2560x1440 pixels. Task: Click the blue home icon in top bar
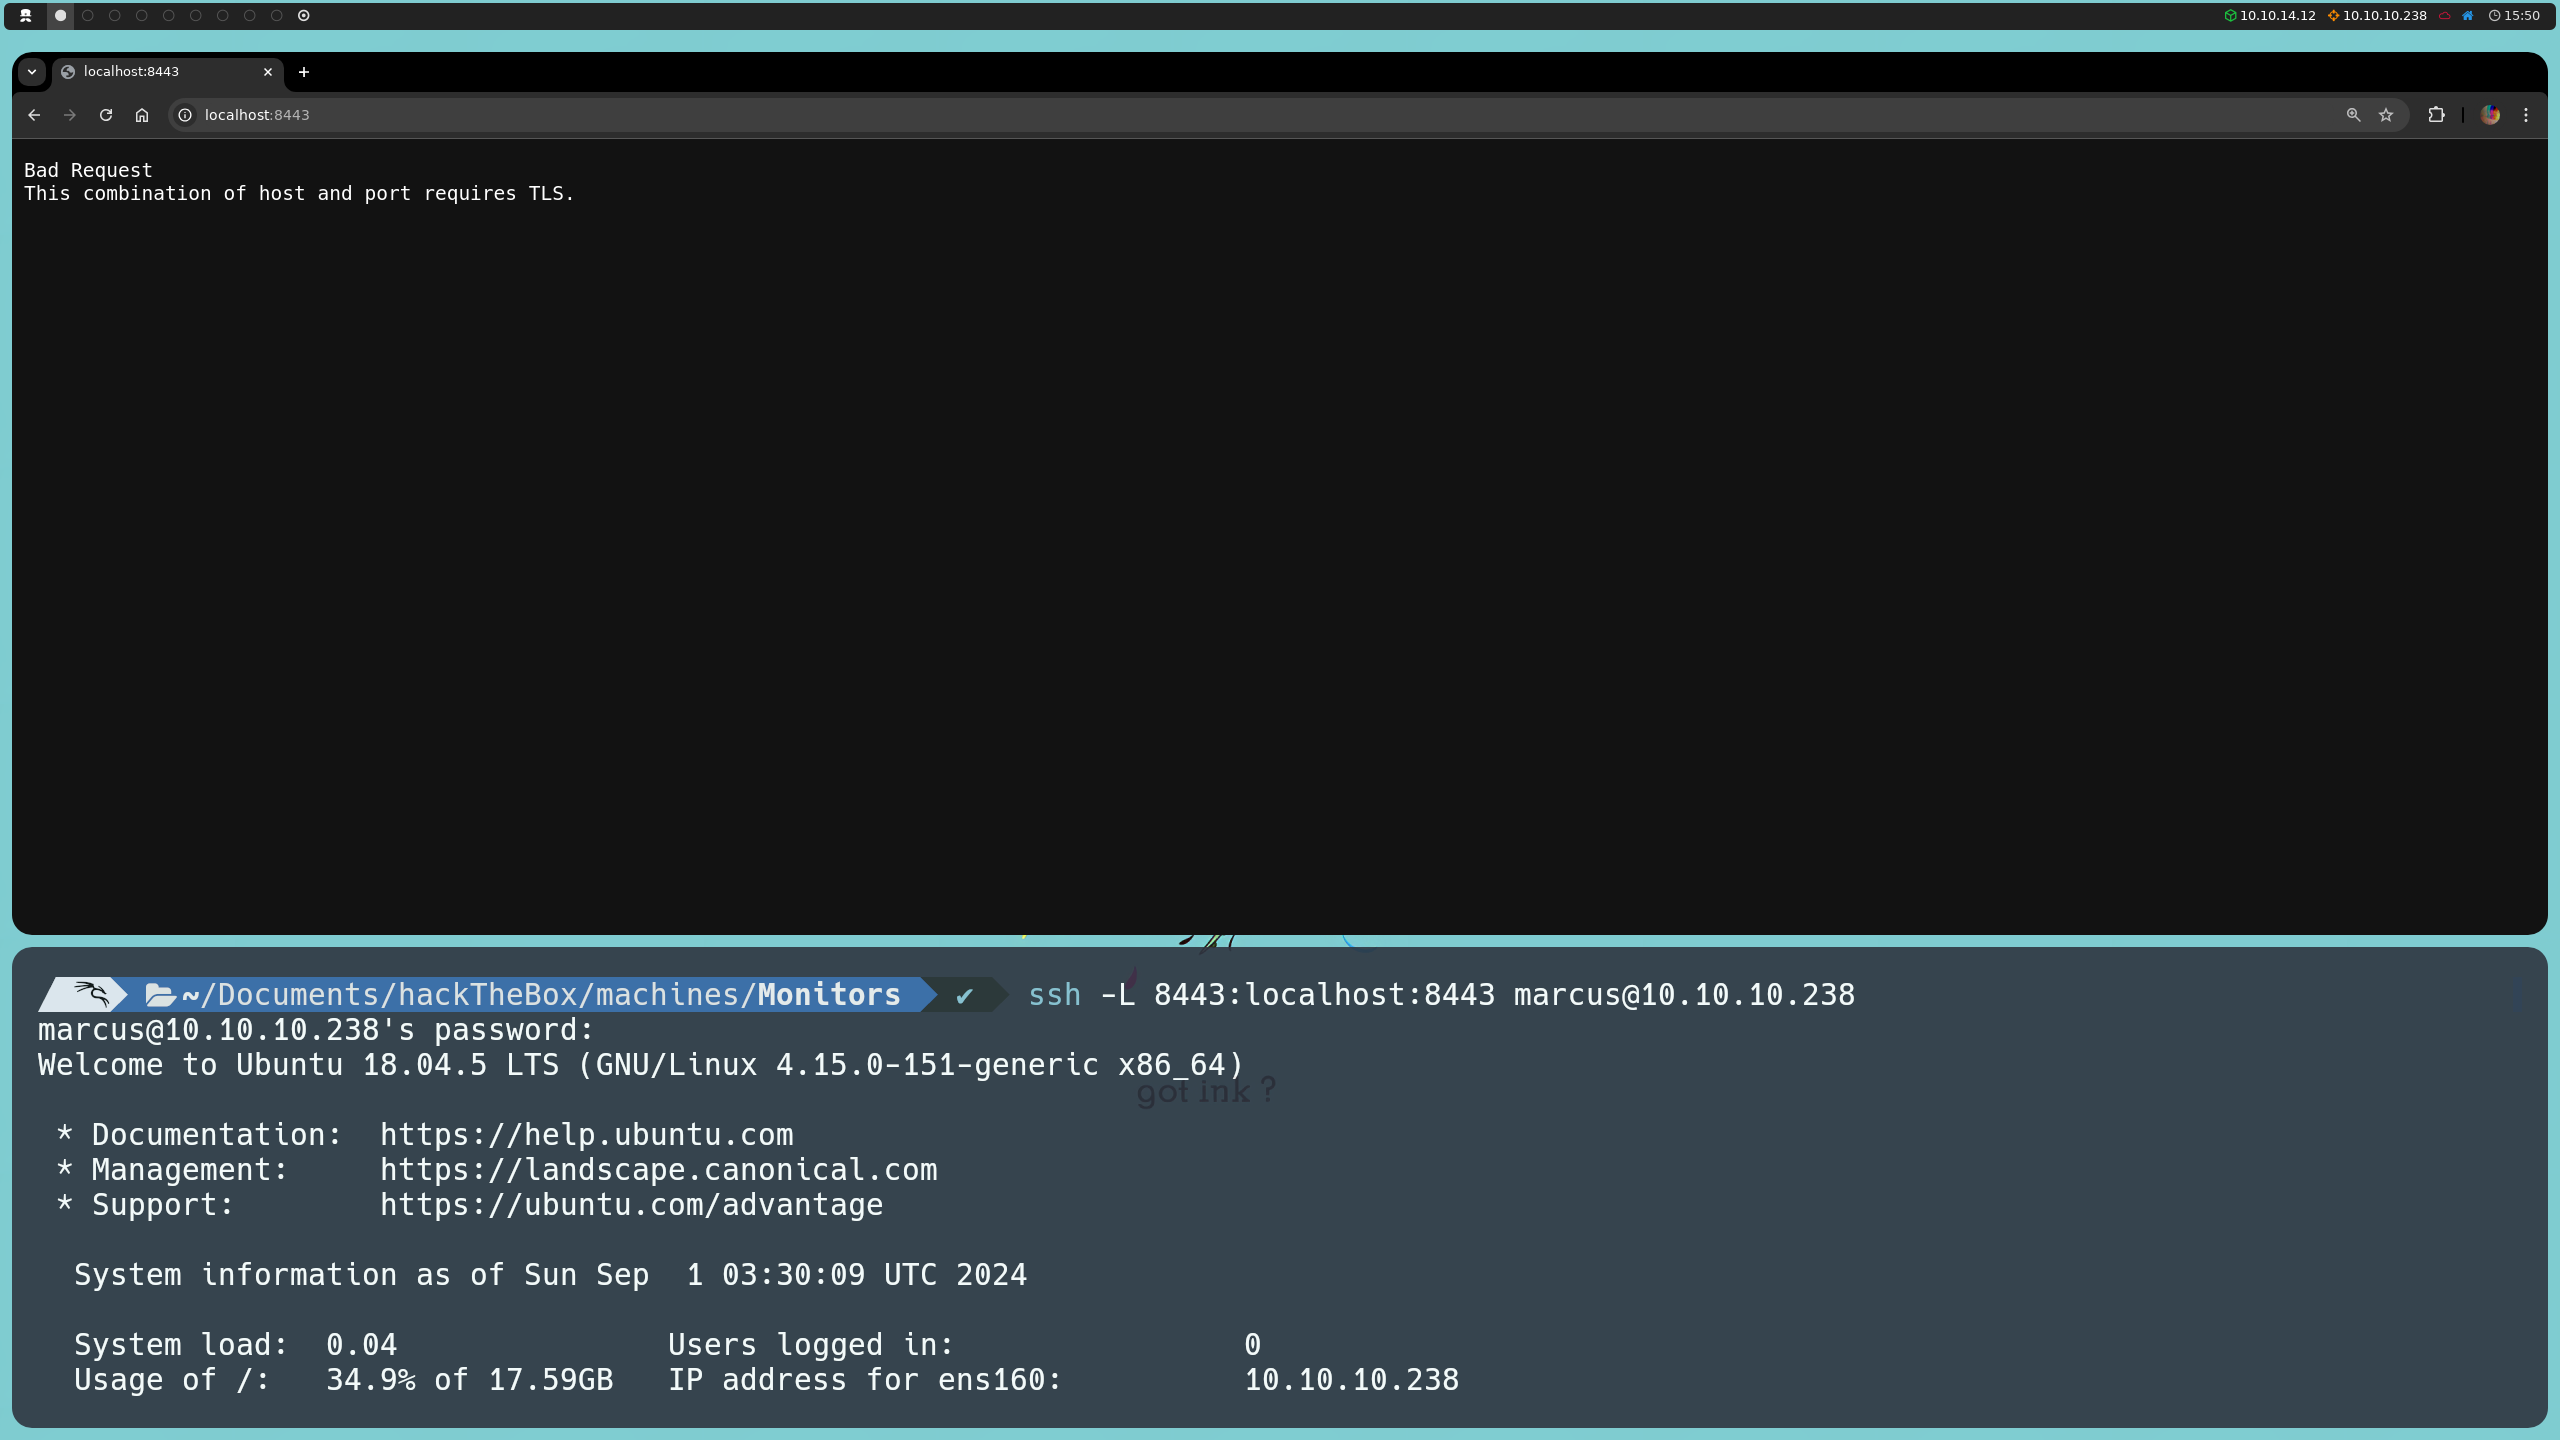tap(2468, 15)
